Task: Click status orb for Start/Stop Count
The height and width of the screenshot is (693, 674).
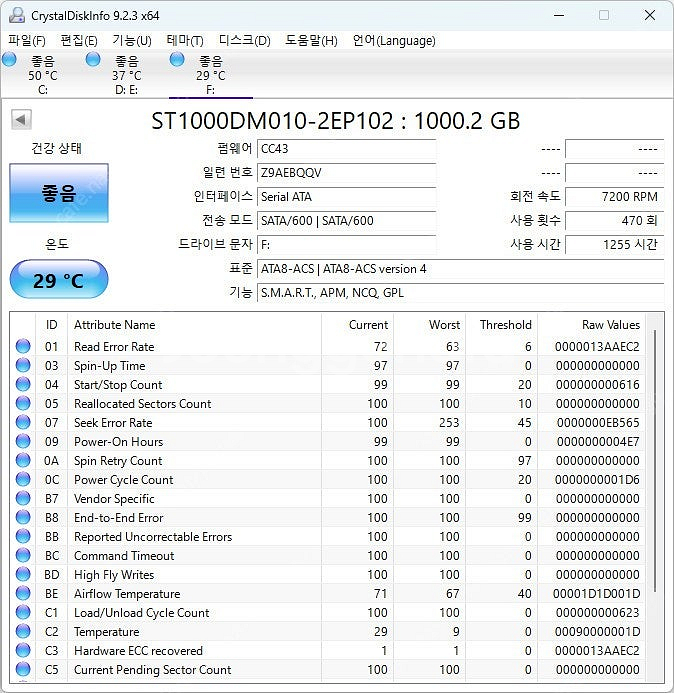Action: 23,384
